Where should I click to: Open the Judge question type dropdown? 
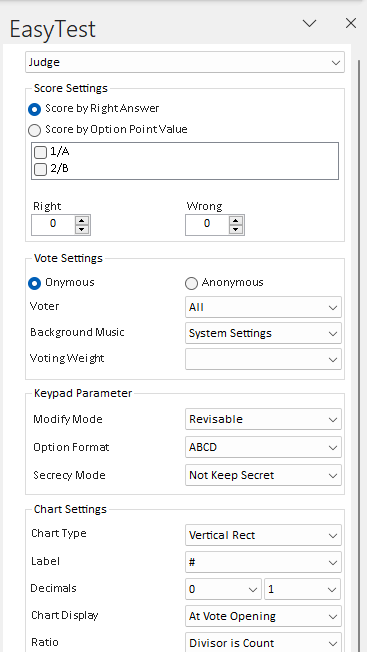185,62
